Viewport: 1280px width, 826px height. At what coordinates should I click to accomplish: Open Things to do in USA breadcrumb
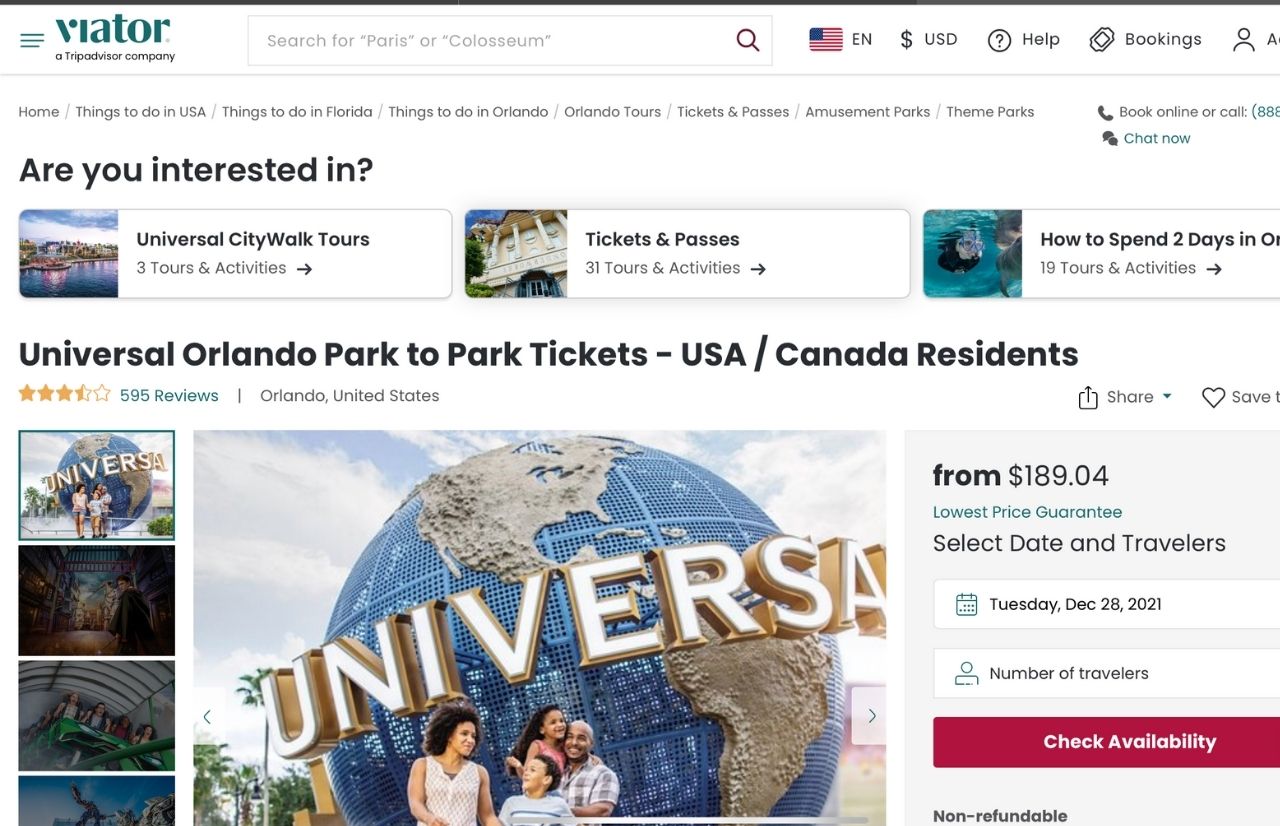tap(141, 112)
